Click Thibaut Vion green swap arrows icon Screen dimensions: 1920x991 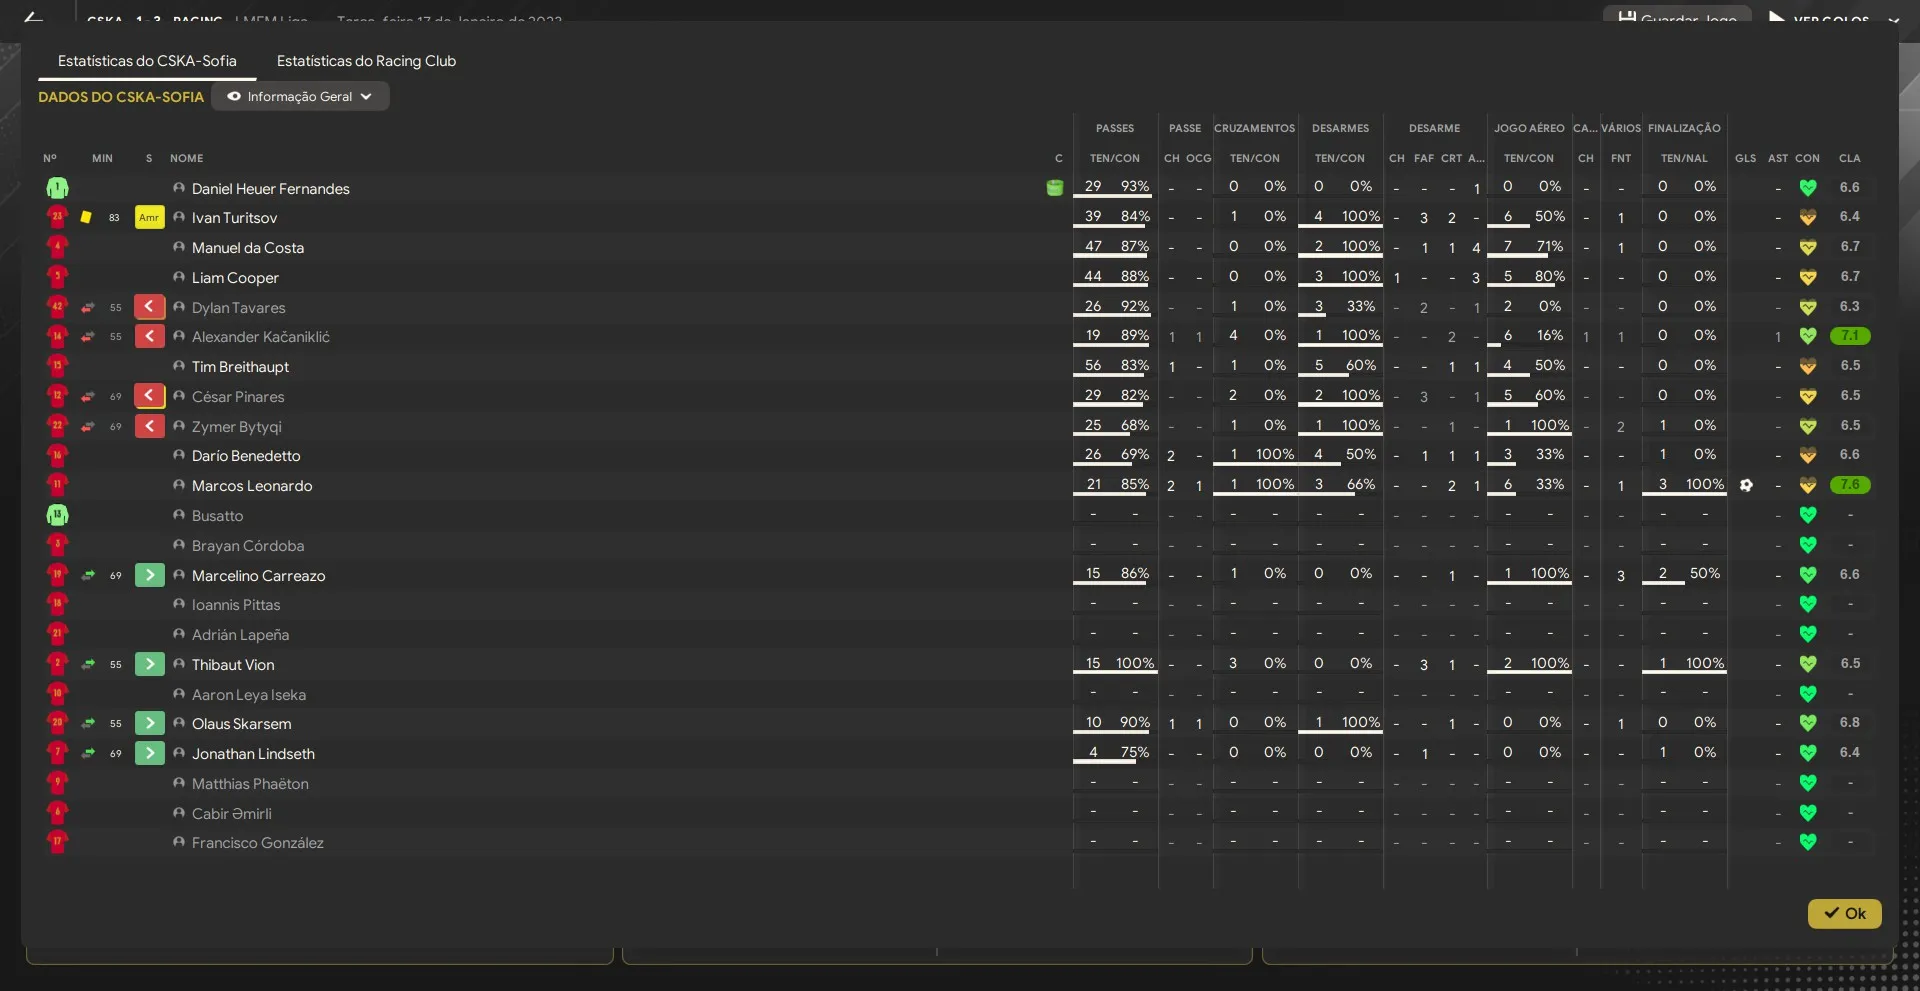point(88,664)
